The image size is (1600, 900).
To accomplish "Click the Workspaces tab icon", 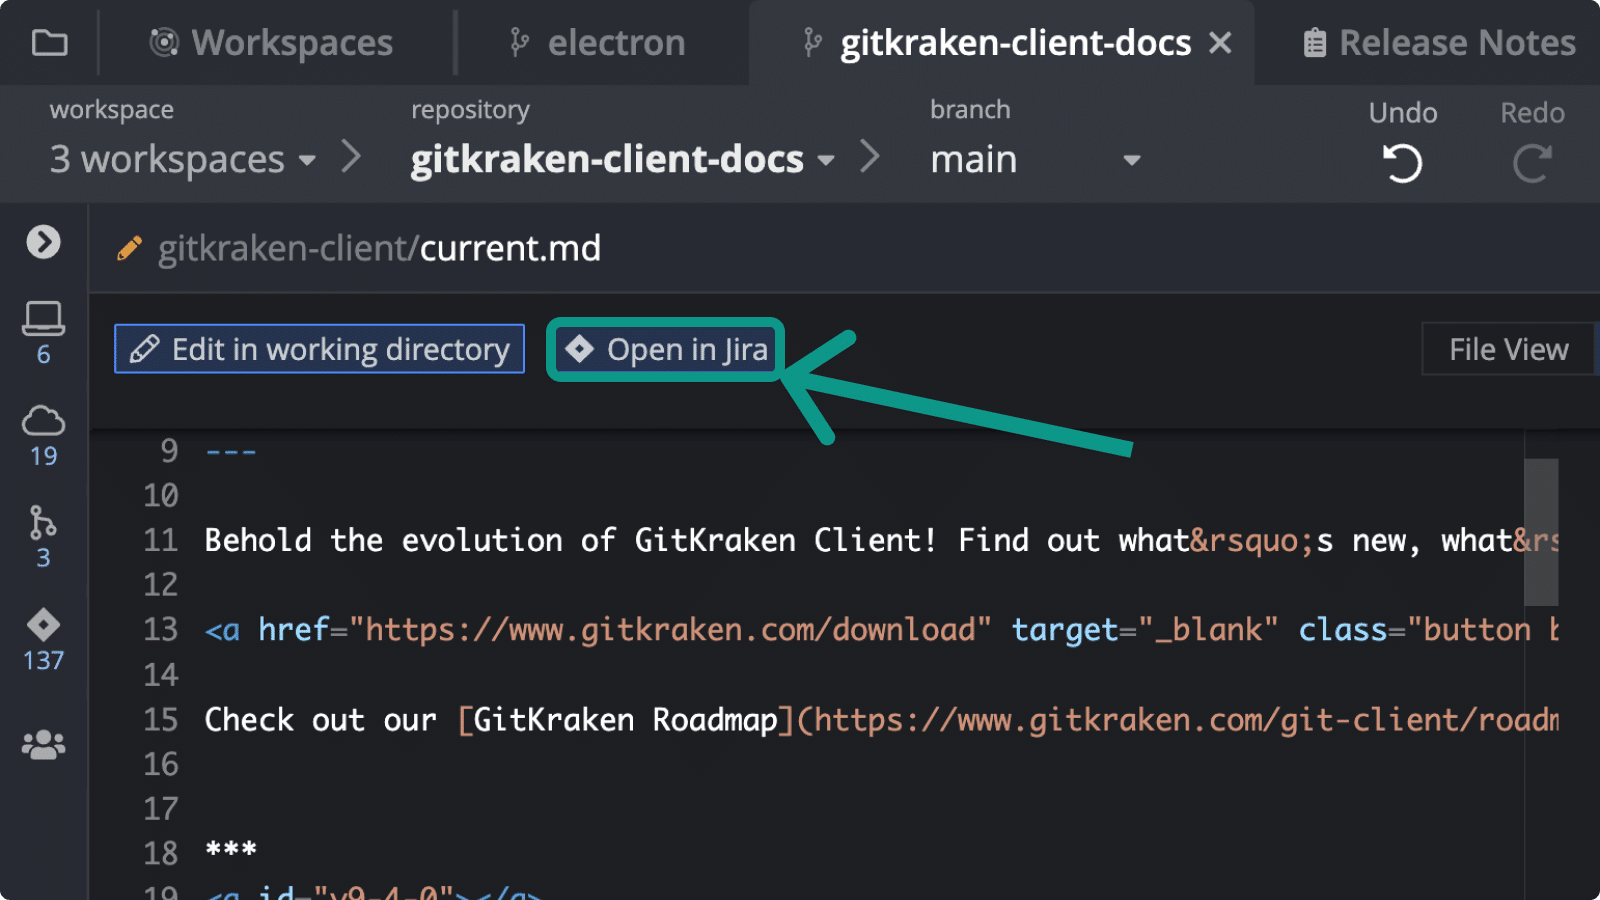I will point(164,42).
